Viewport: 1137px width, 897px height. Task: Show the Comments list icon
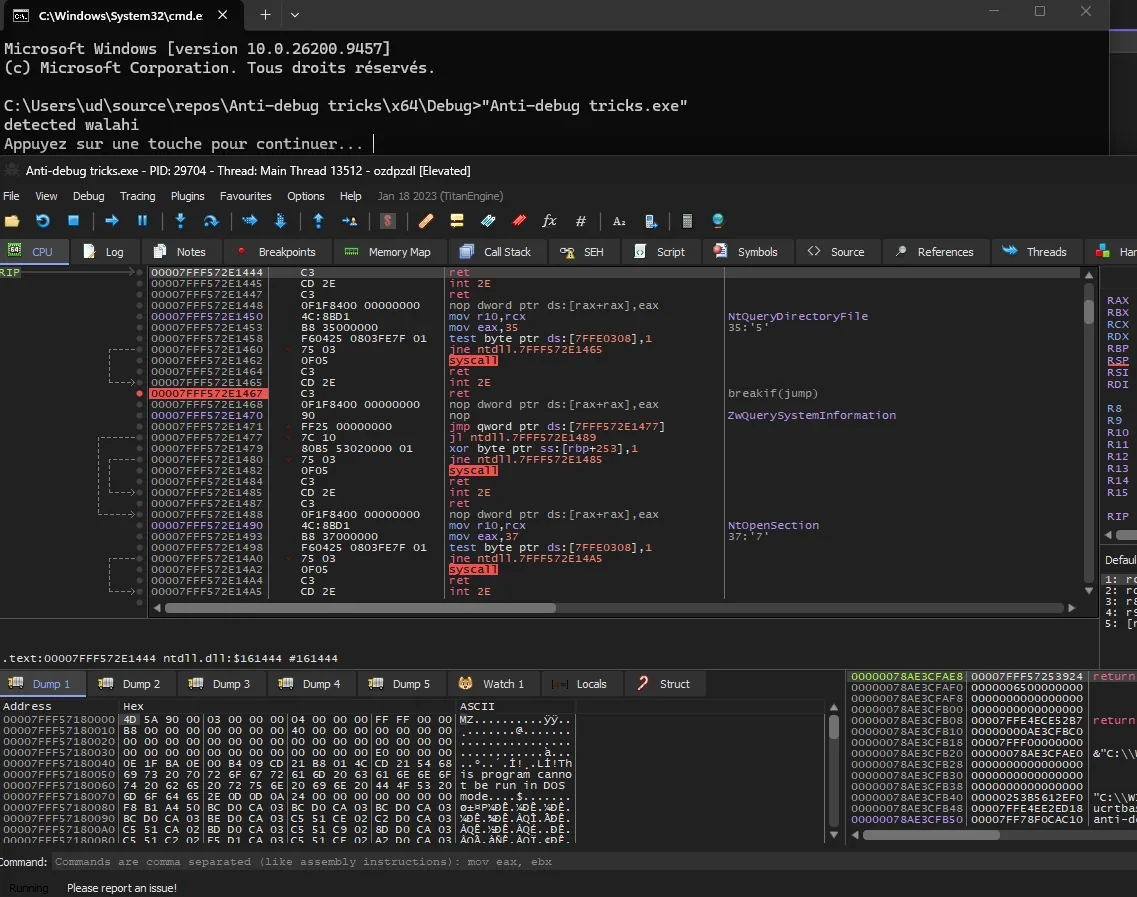(x=457, y=221)
